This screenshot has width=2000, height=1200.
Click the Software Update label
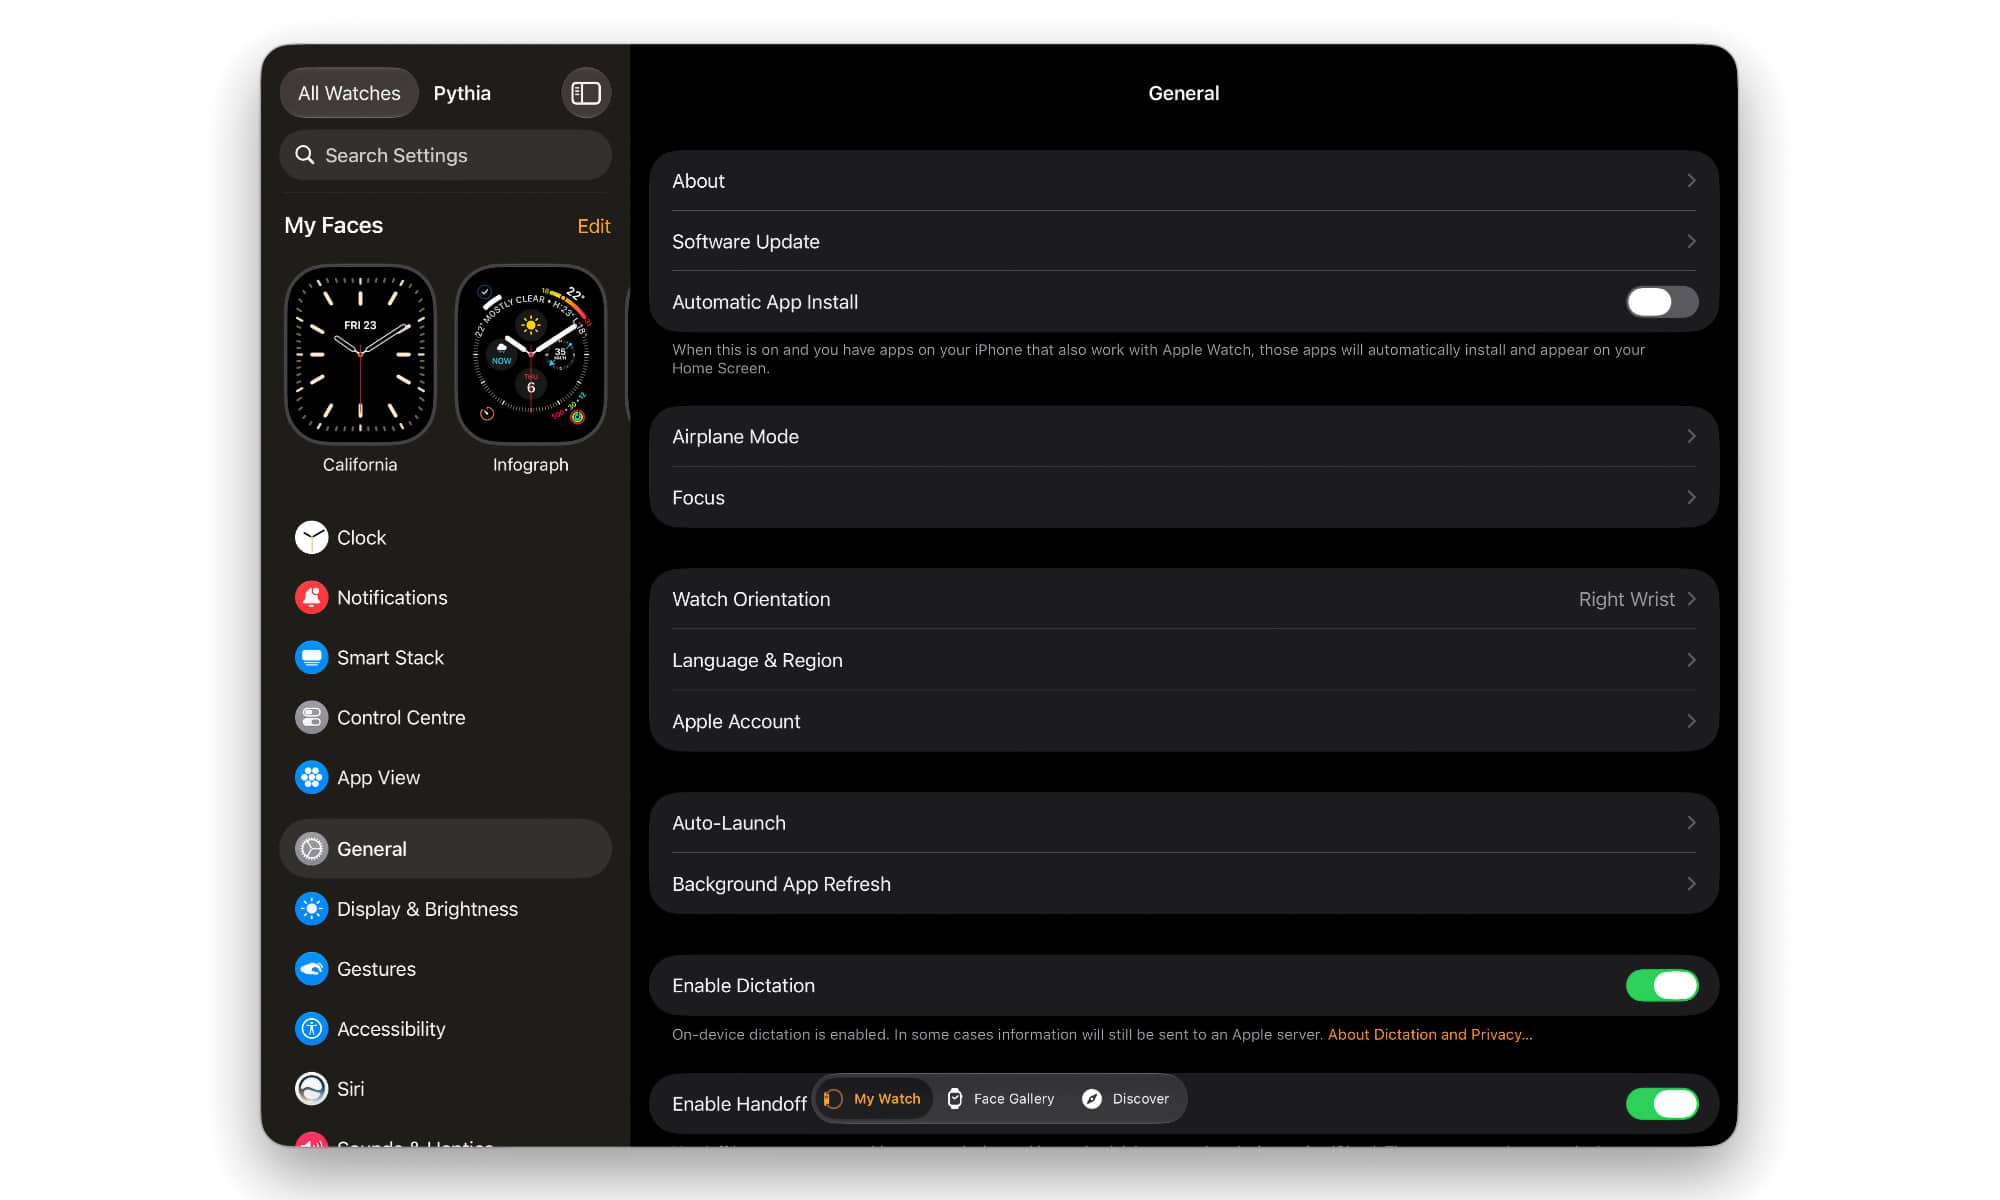746,242
